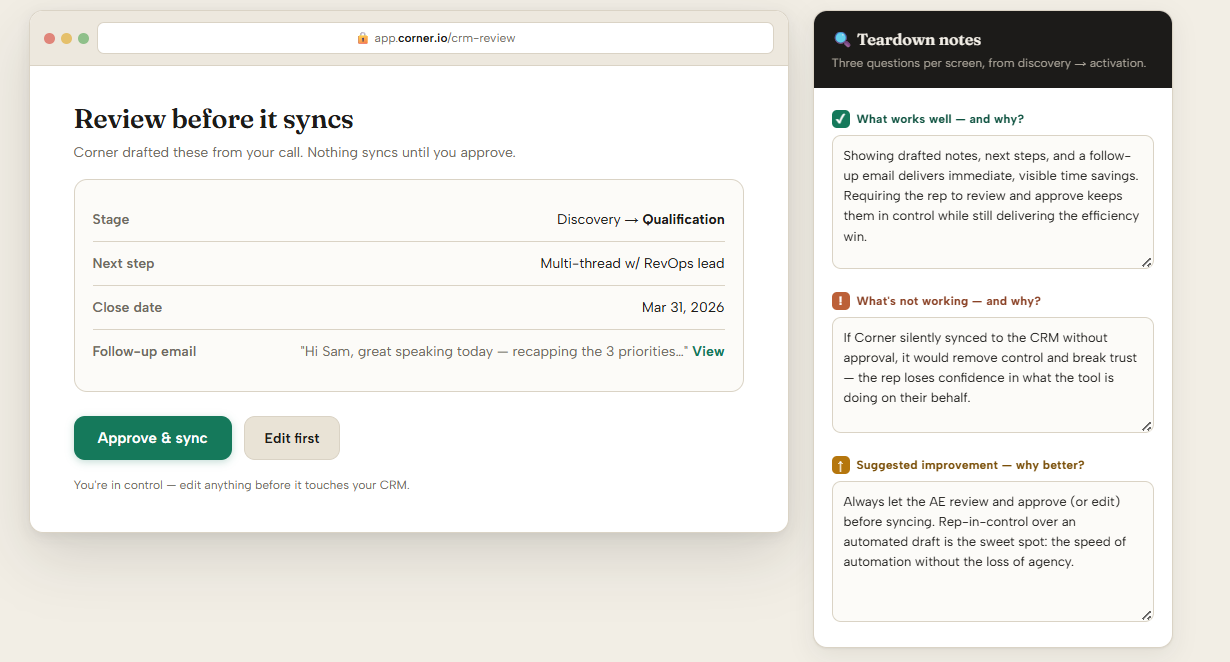
Task: Click the red window close dot
Action: pos(50,38)
